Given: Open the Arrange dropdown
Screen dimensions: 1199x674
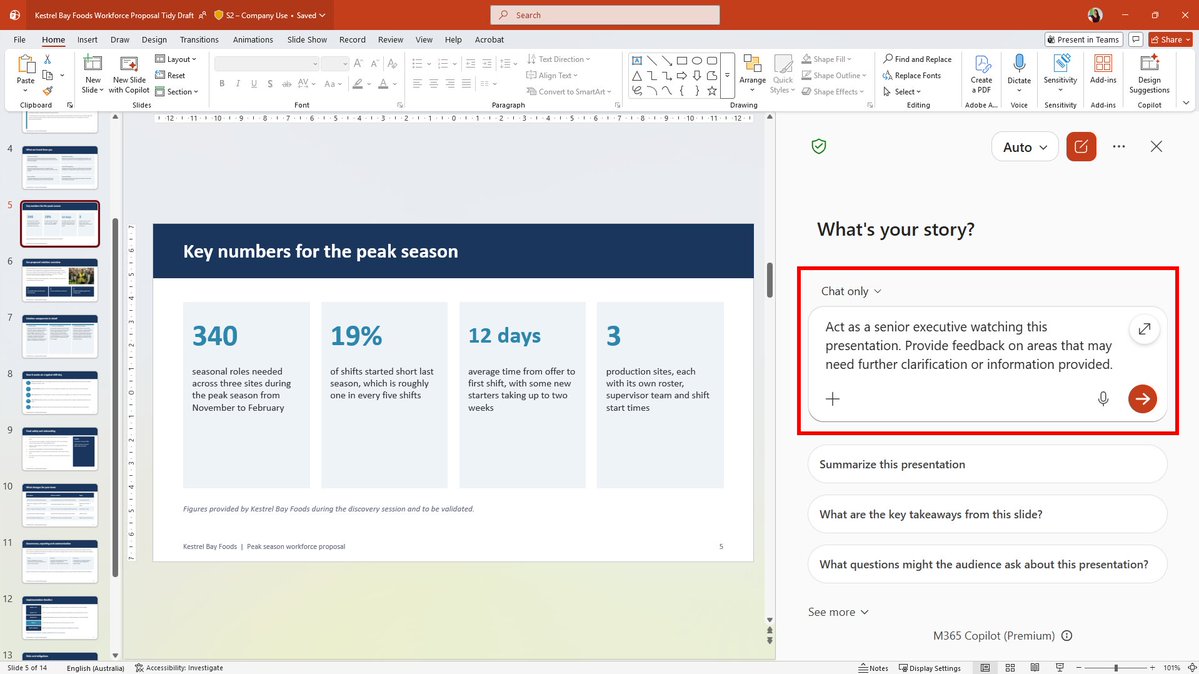Looking at the screenshot, I should (x=752, y=74).
